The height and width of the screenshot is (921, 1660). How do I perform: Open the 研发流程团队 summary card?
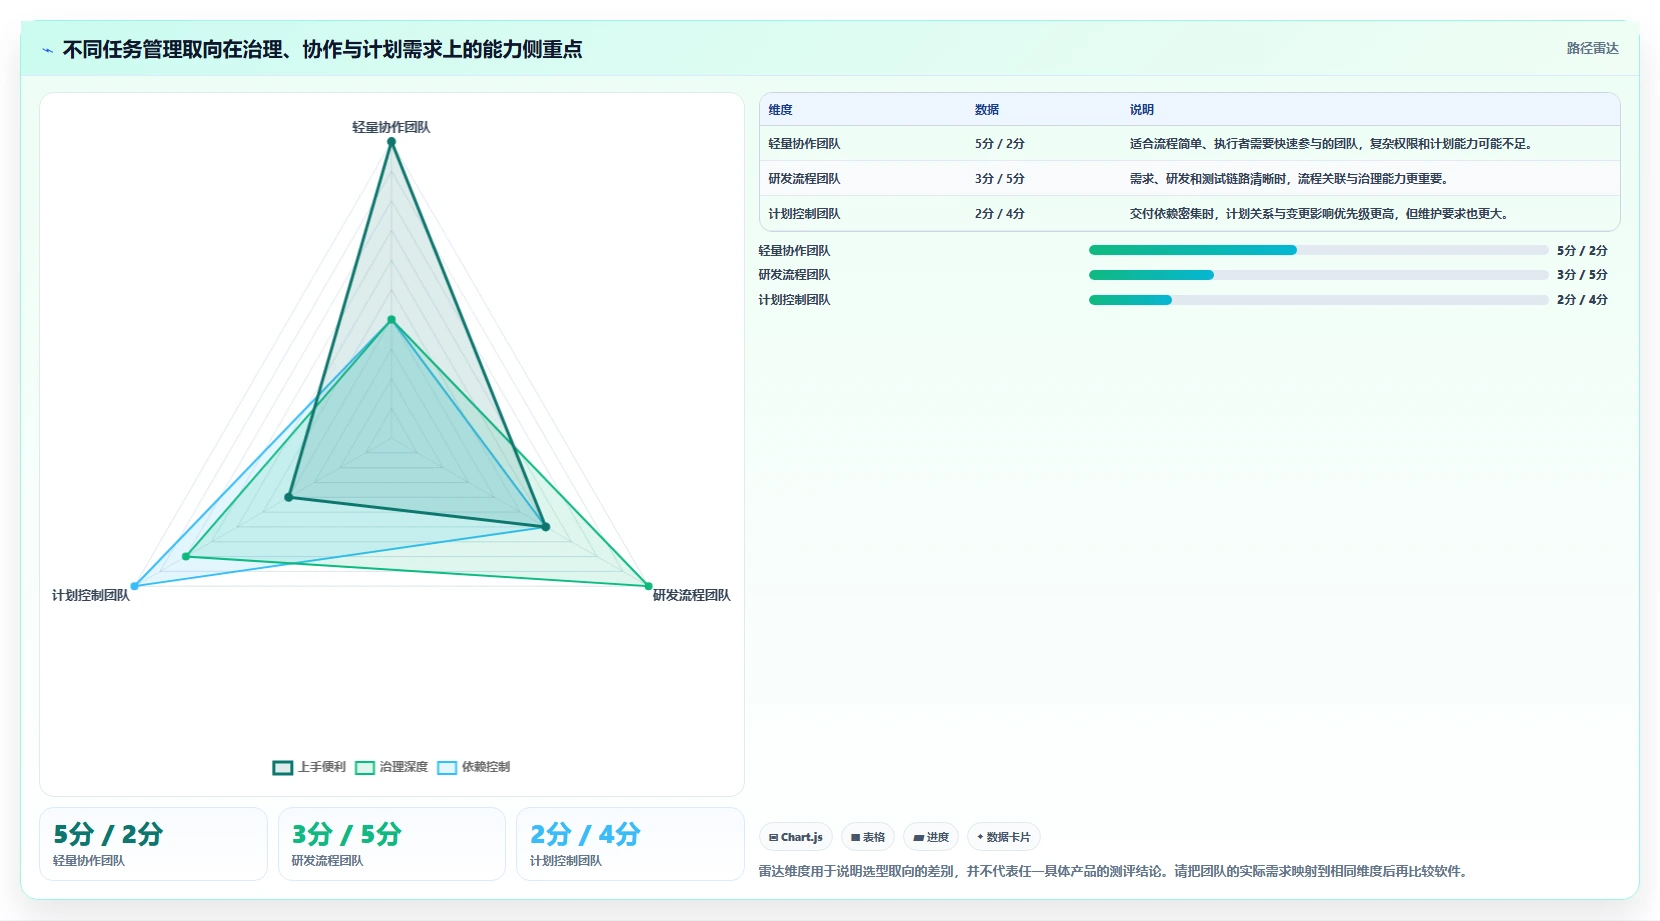pos(391,844)
